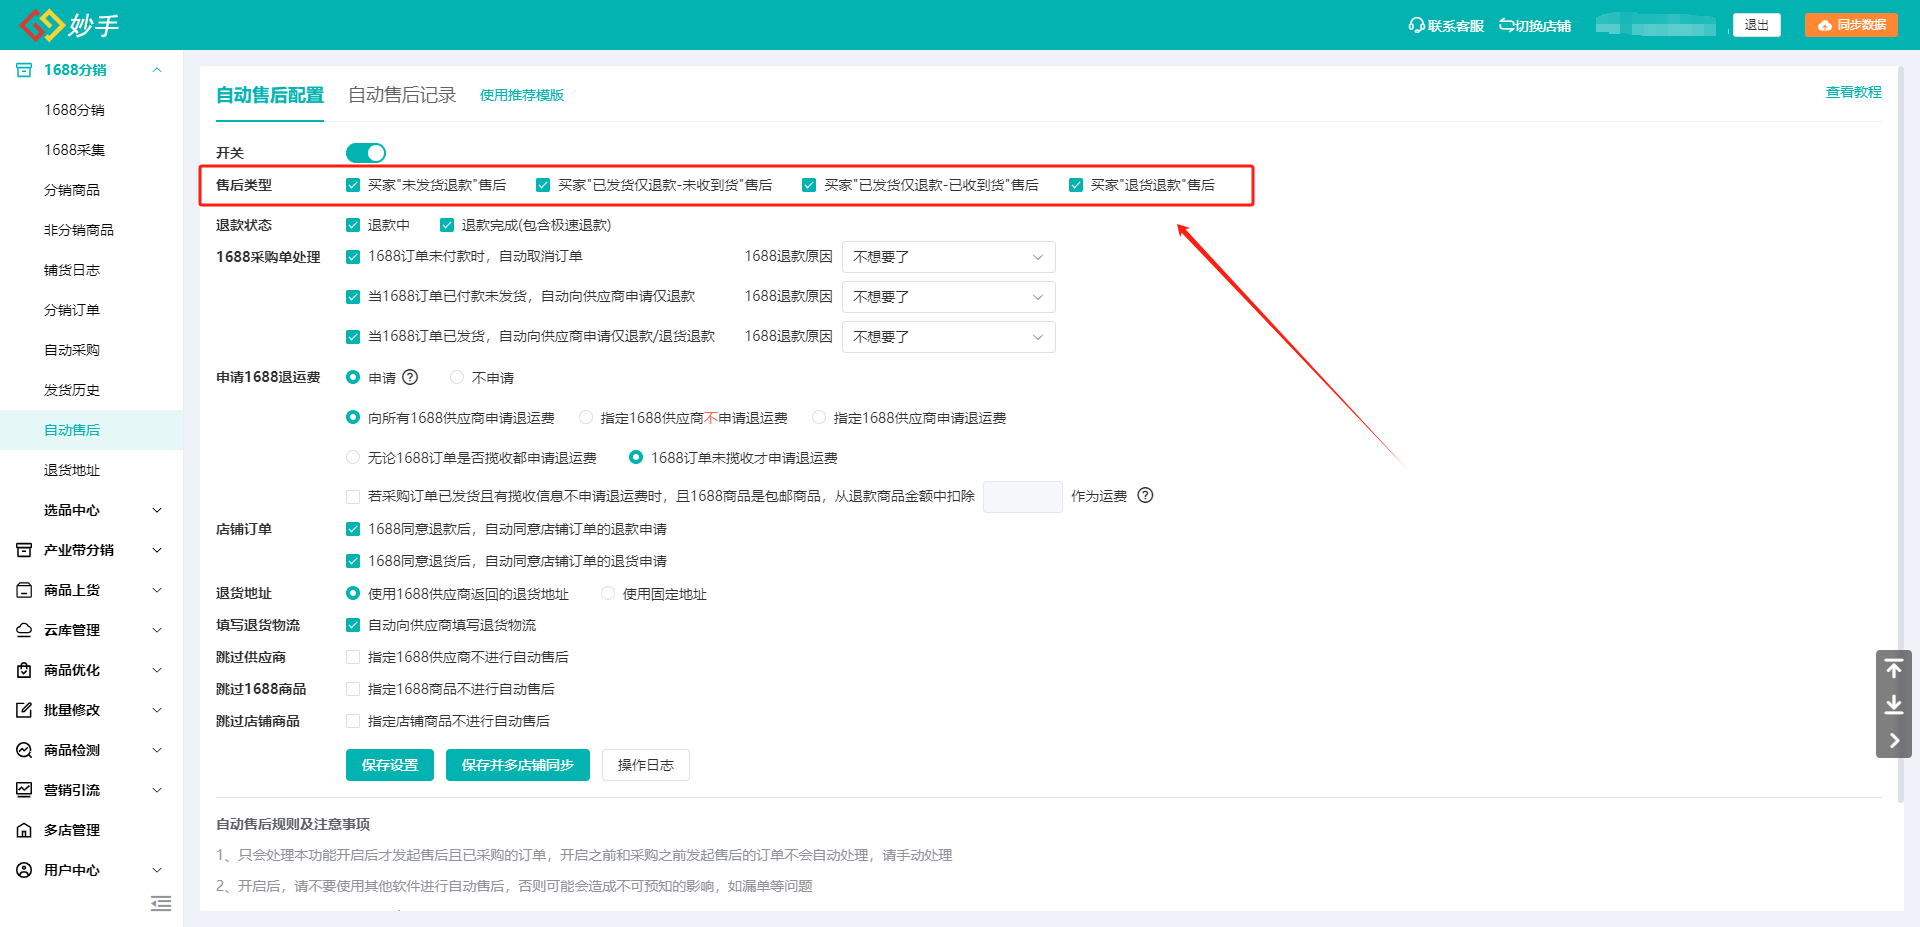
Task: Click the 联系客服 headset icon
Action: coord(1416,26)
